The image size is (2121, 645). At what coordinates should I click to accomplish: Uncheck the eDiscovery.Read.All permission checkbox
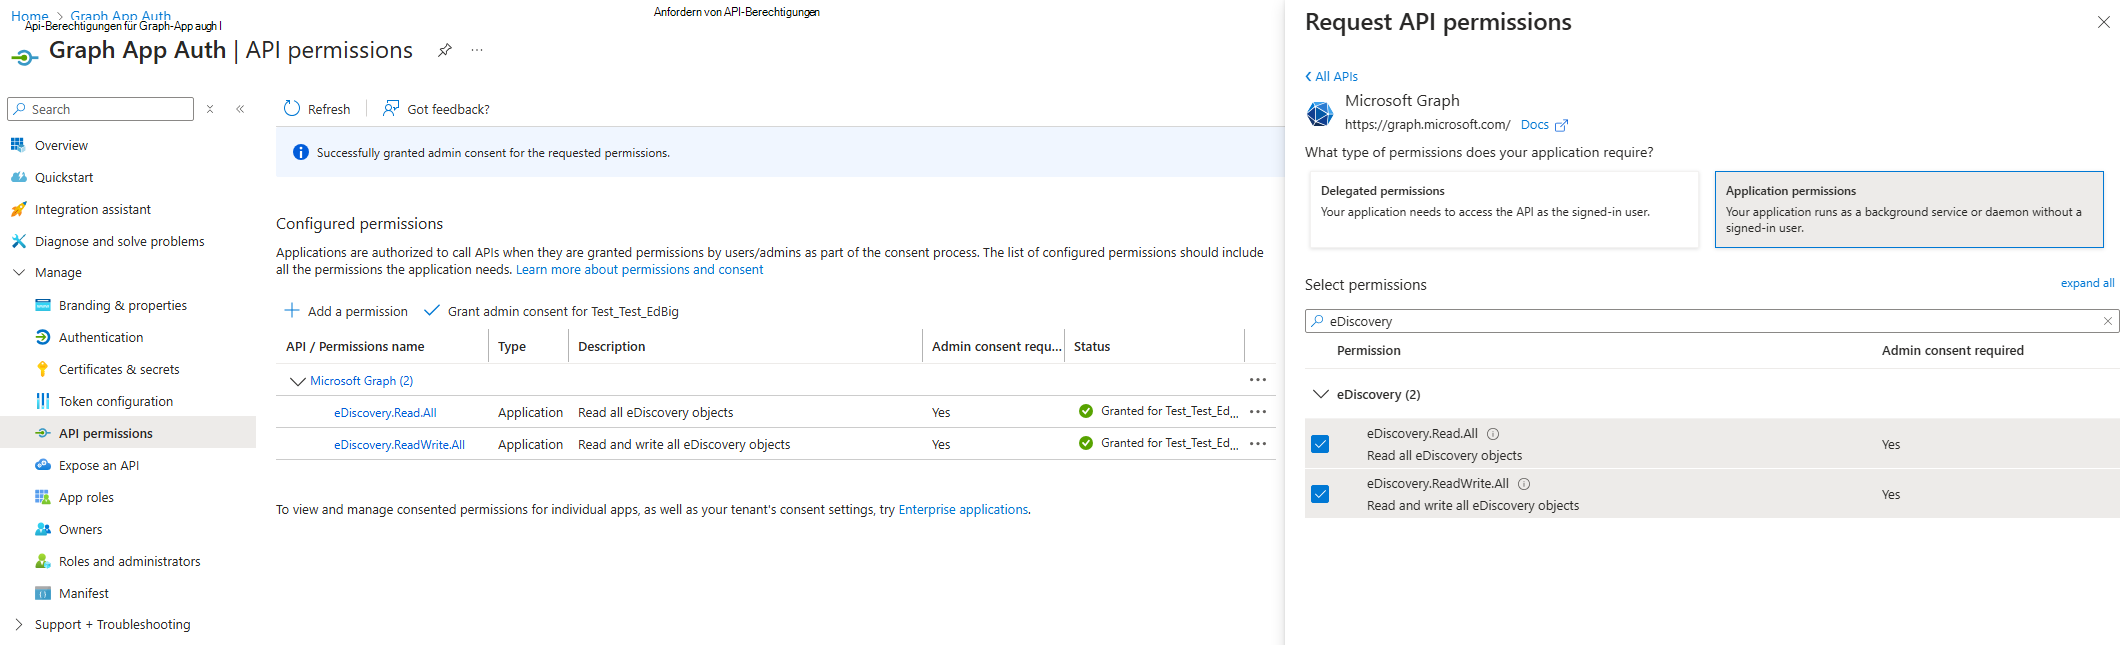[x=1320, y=444]
